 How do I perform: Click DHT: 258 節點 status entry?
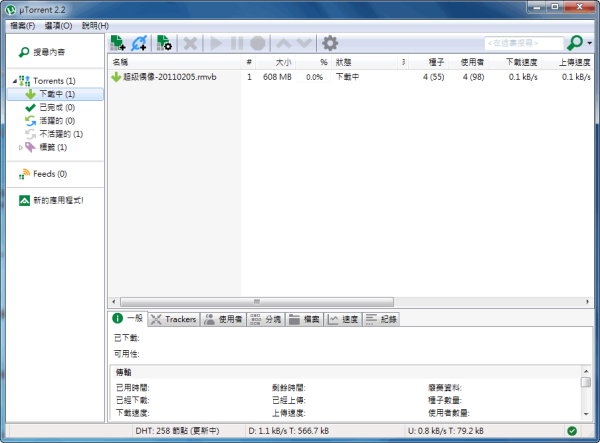coord(177,431)
